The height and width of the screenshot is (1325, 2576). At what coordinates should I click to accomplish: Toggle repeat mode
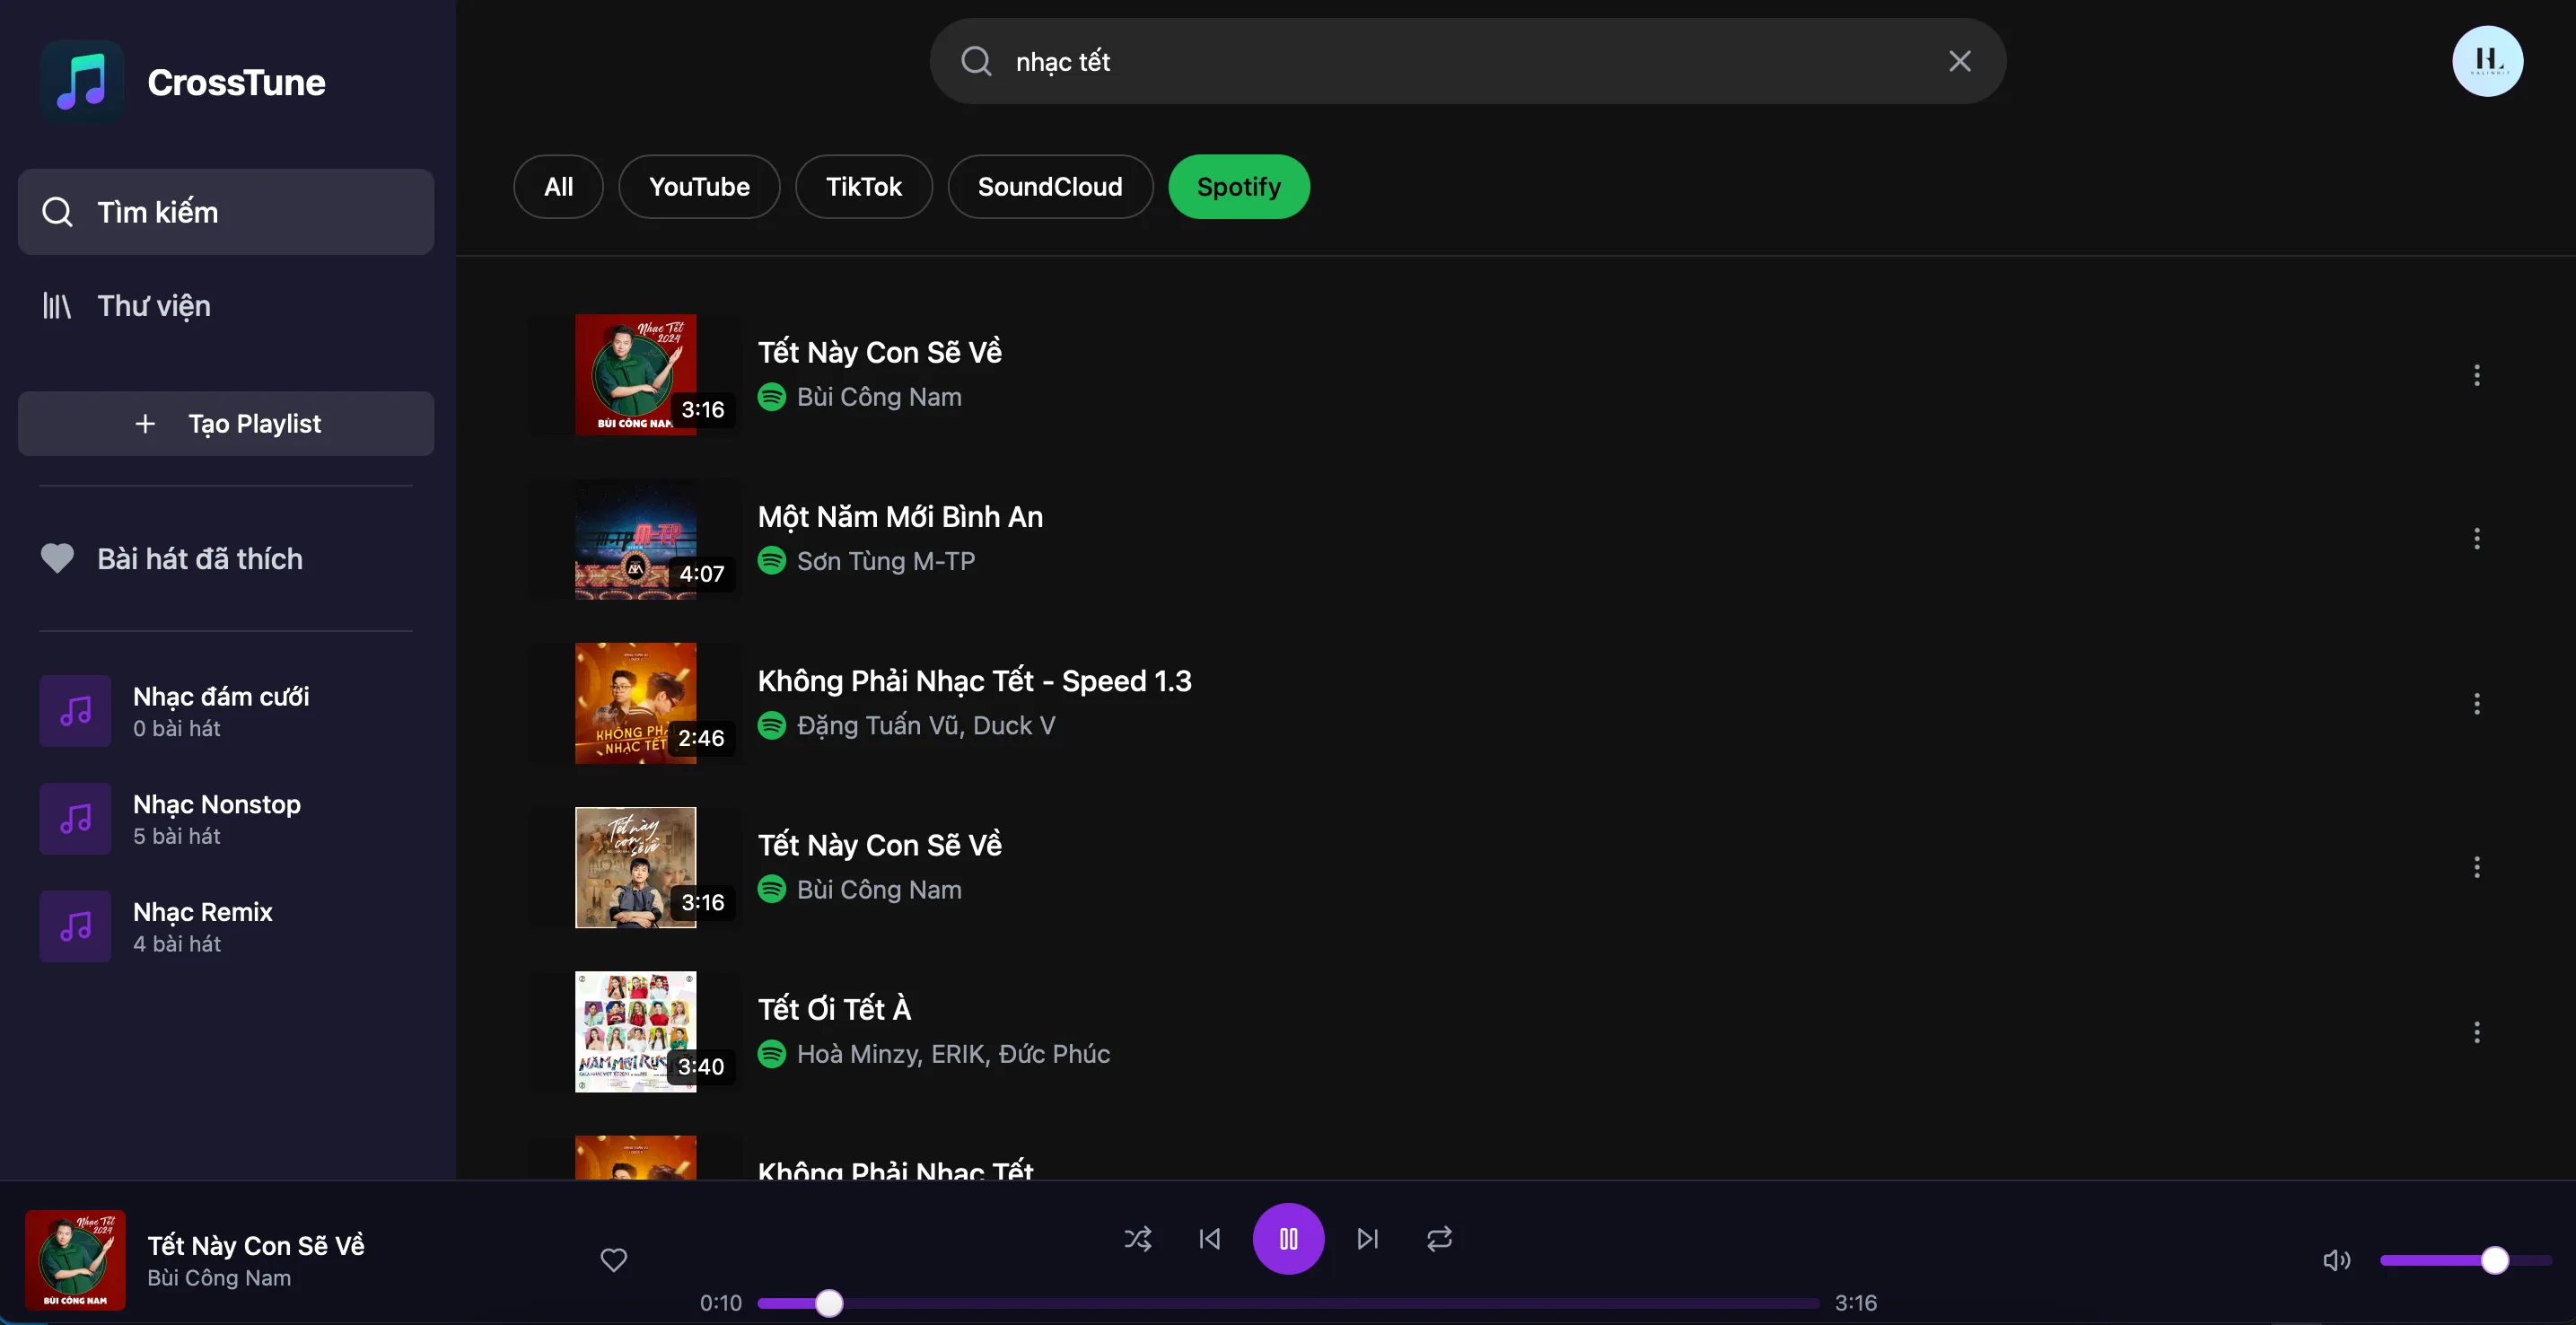click(x=1439, y=1239)
